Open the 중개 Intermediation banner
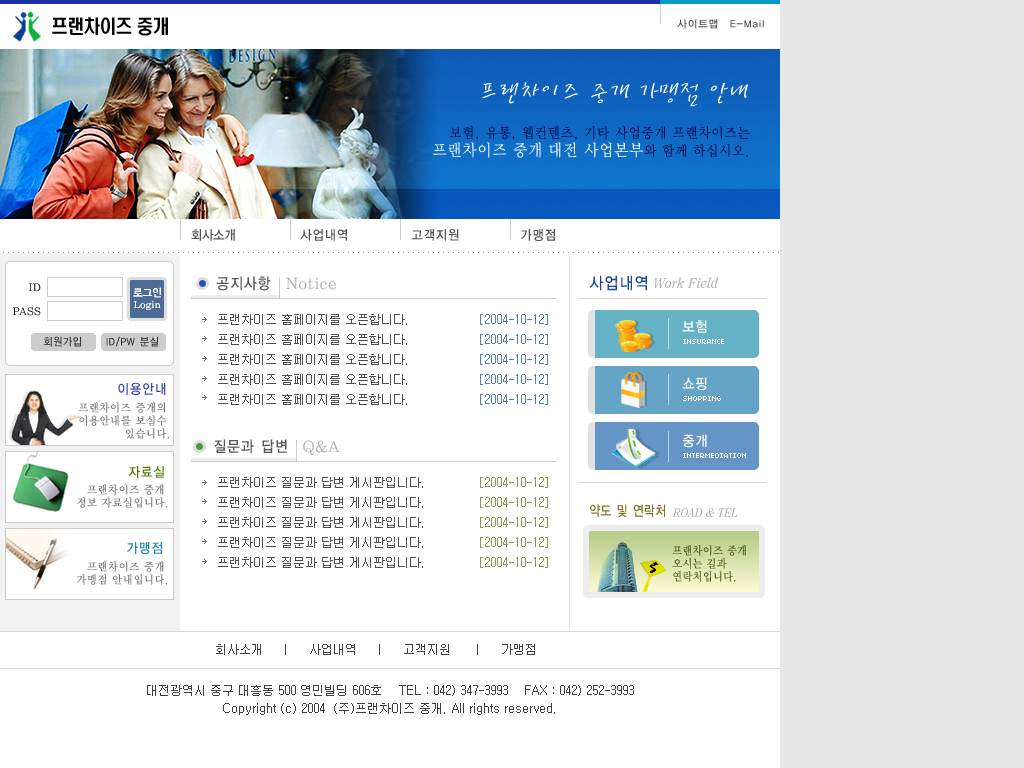This screenshot has width=1024, height=768. pyautogui.click(x=674, y=446)
